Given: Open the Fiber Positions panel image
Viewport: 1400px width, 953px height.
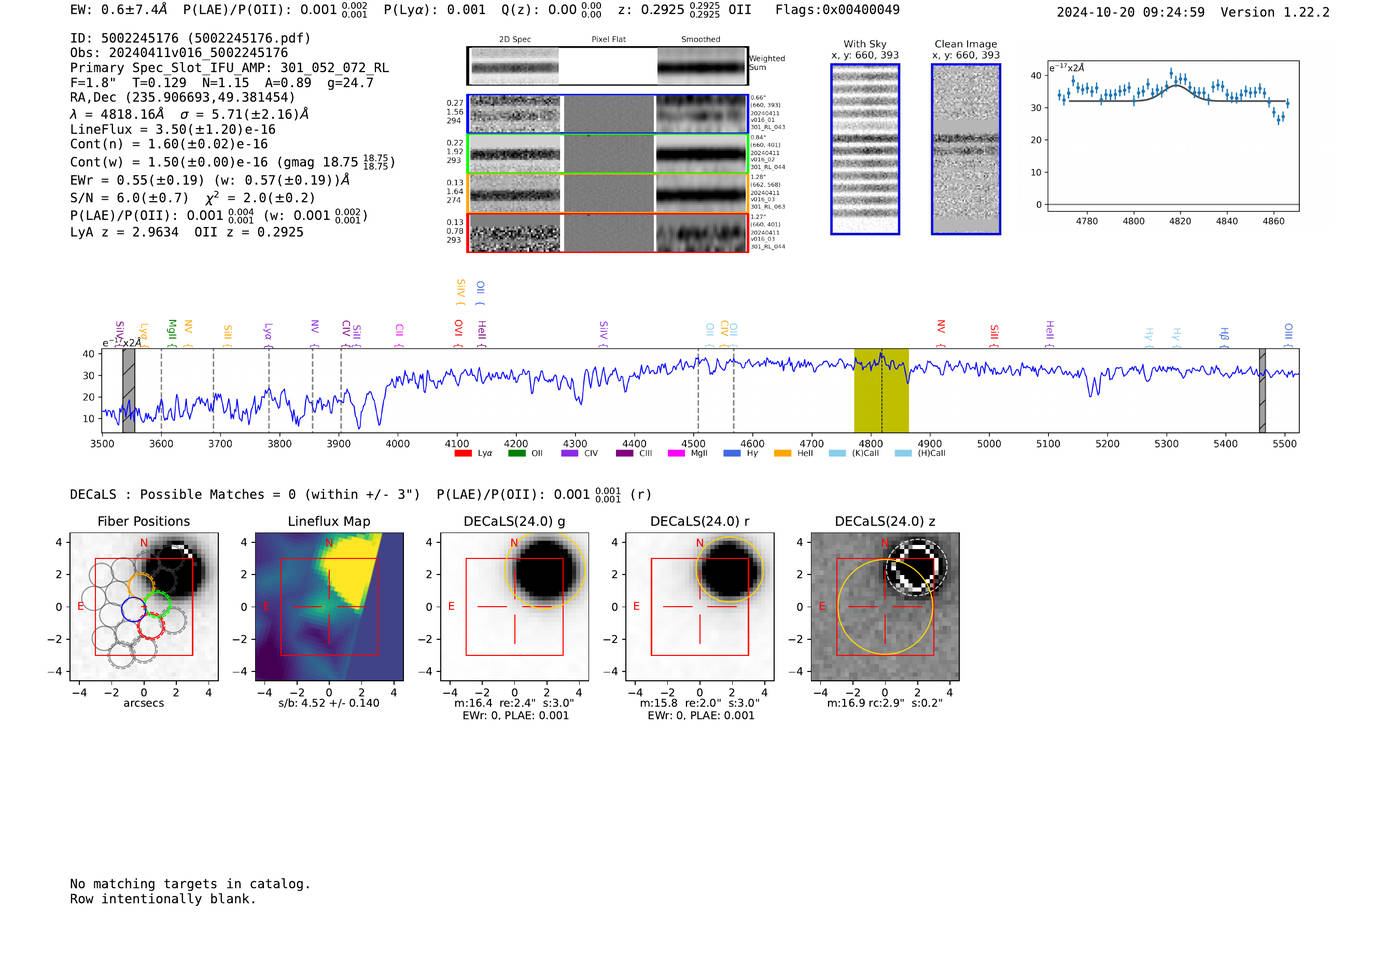Looking at the screenshot, I should pos(144,607).
